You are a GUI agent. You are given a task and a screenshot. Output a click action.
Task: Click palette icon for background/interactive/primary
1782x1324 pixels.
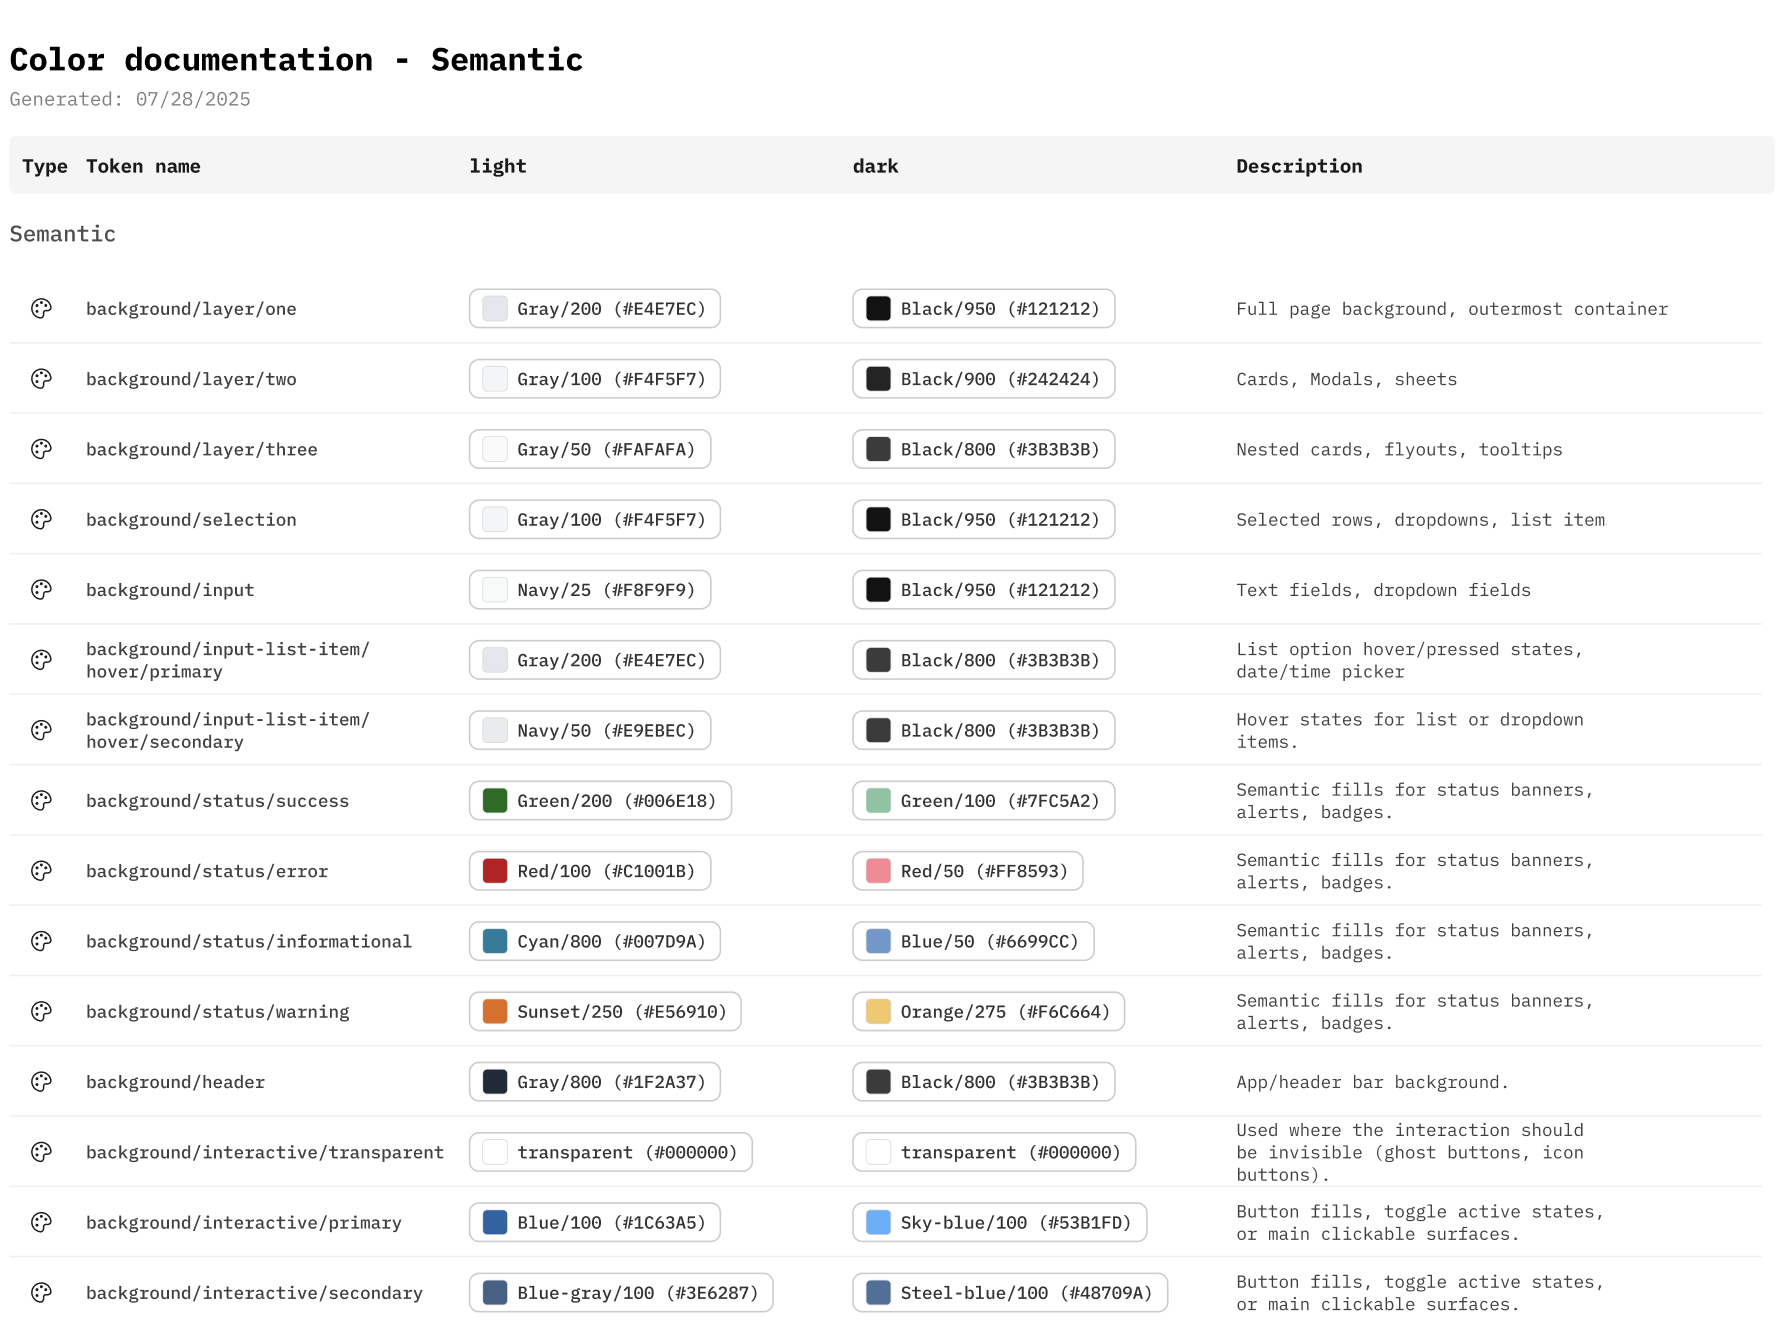[x=41, y=1222]
